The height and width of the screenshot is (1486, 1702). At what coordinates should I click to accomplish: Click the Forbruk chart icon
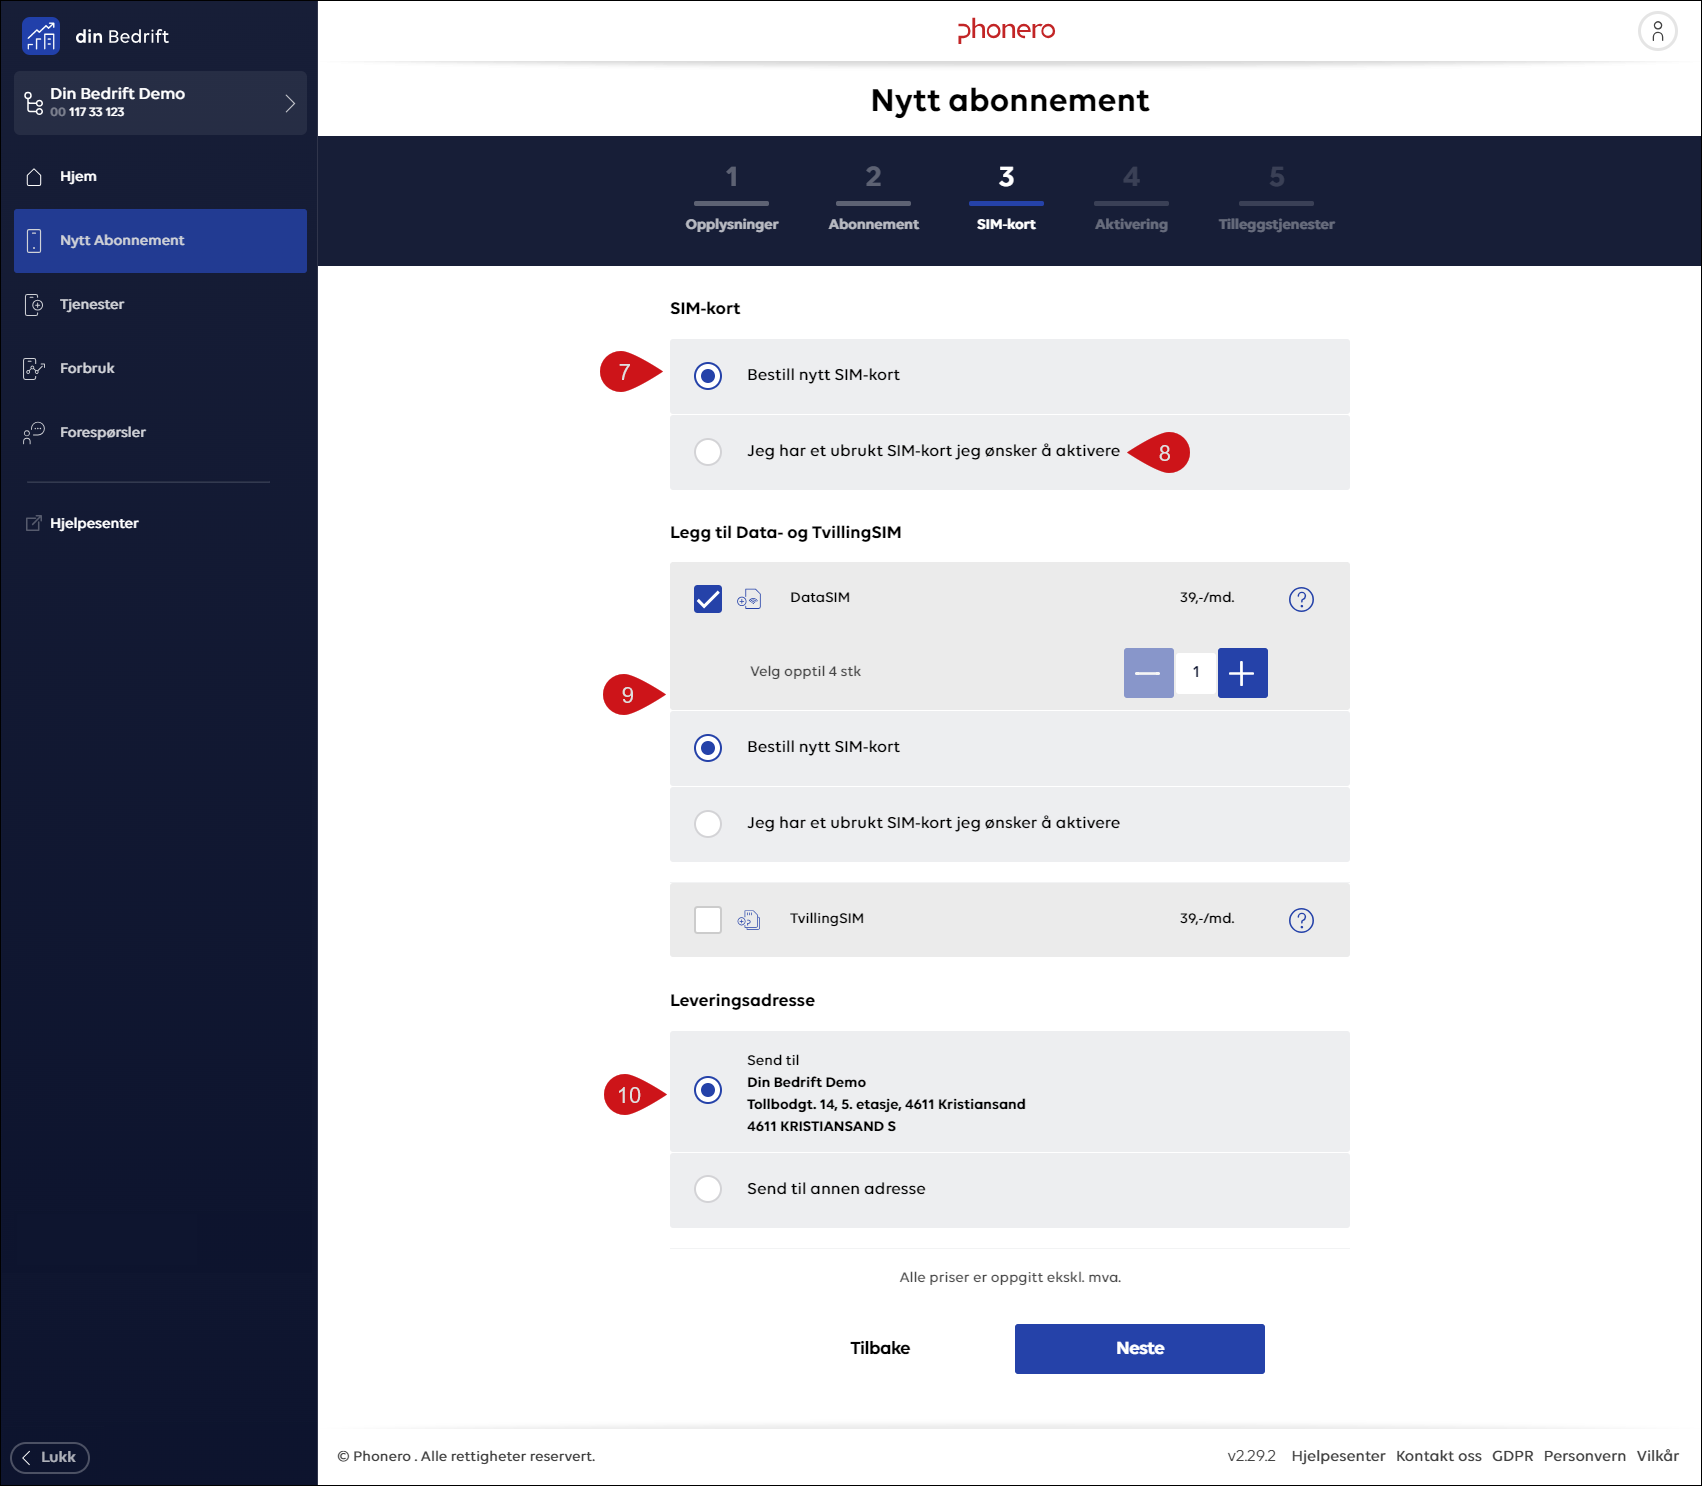coord(34,368)
